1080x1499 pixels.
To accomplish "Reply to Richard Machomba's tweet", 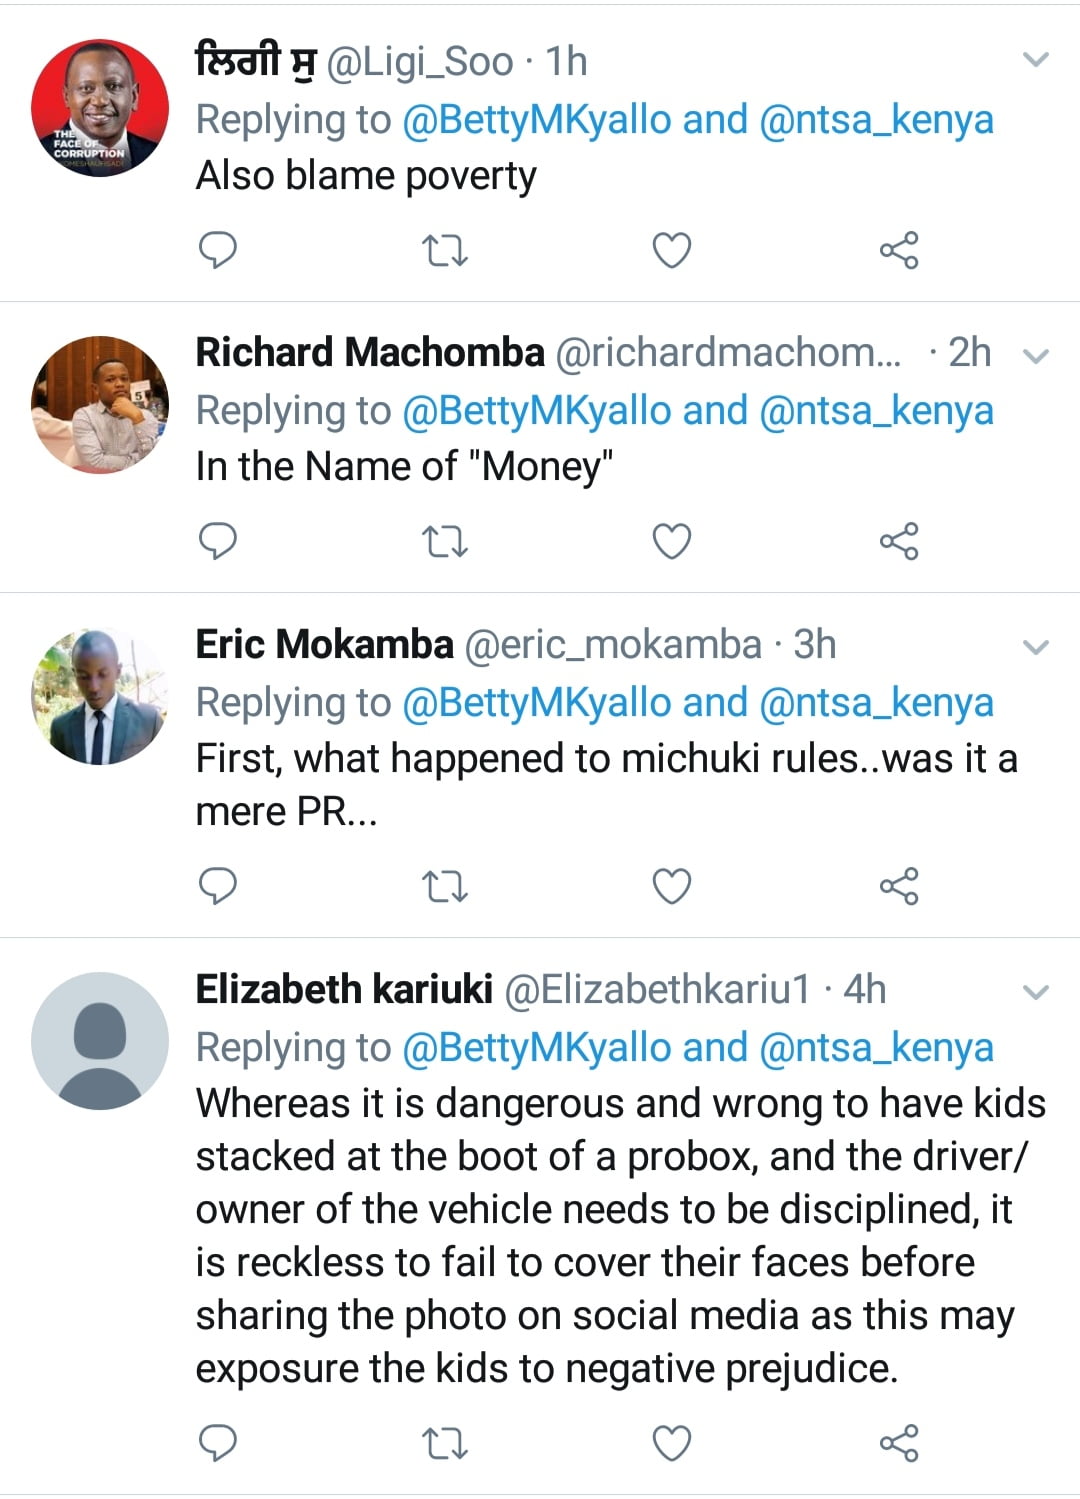I will click(x=218, y=541).
